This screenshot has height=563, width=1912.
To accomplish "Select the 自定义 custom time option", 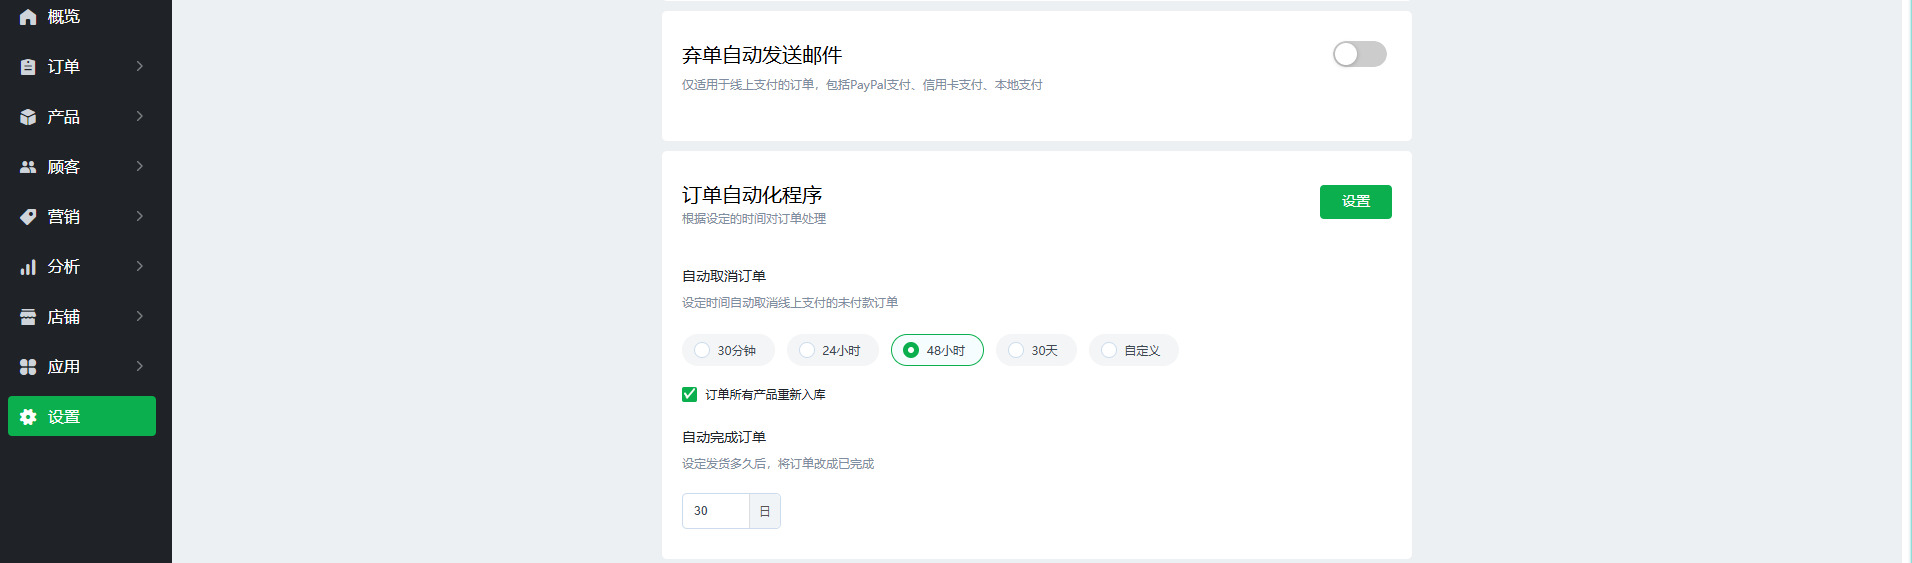I will coord(1109,350).
